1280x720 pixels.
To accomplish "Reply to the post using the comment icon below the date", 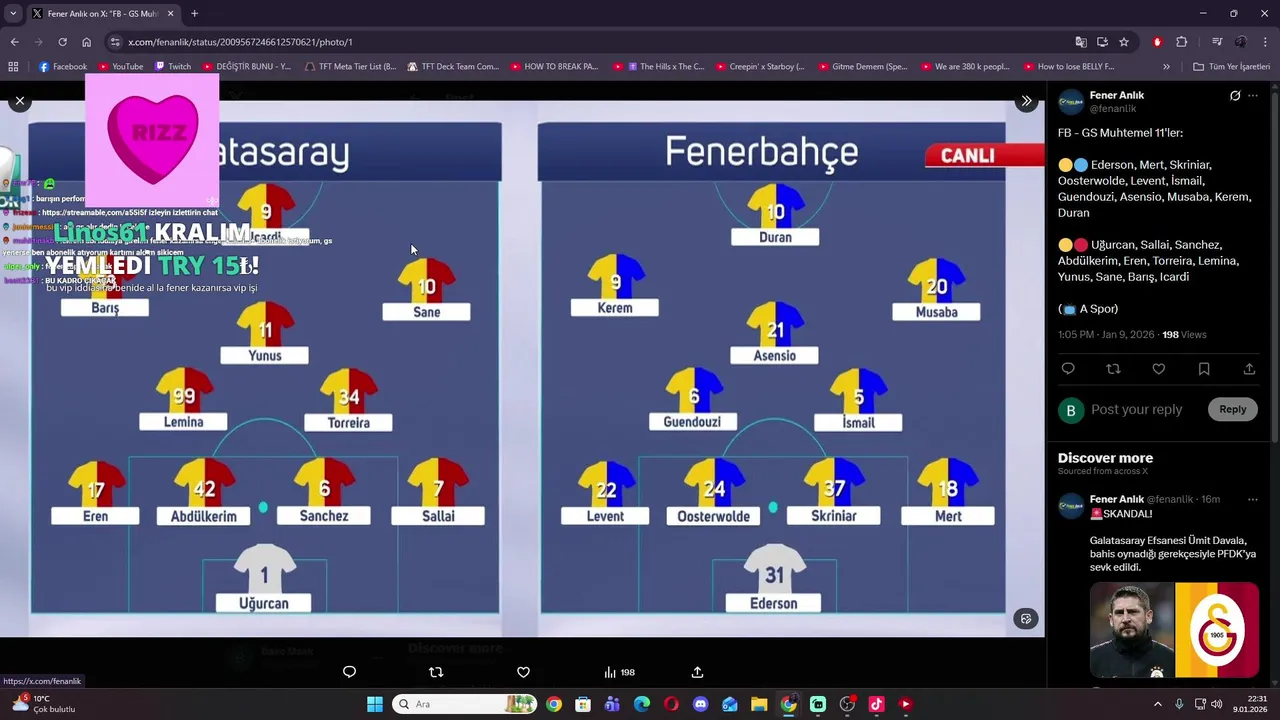I will coord(1068,369).
